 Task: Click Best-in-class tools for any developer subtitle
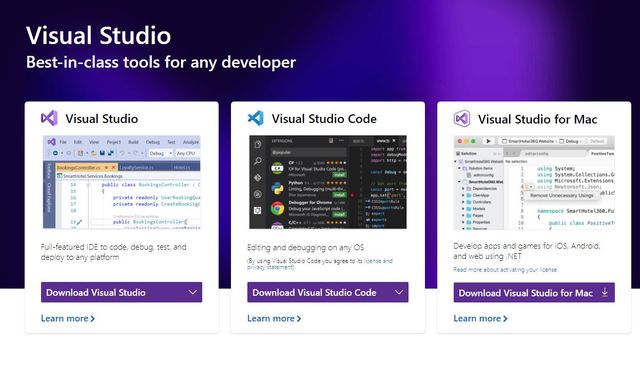click(161, 62)
